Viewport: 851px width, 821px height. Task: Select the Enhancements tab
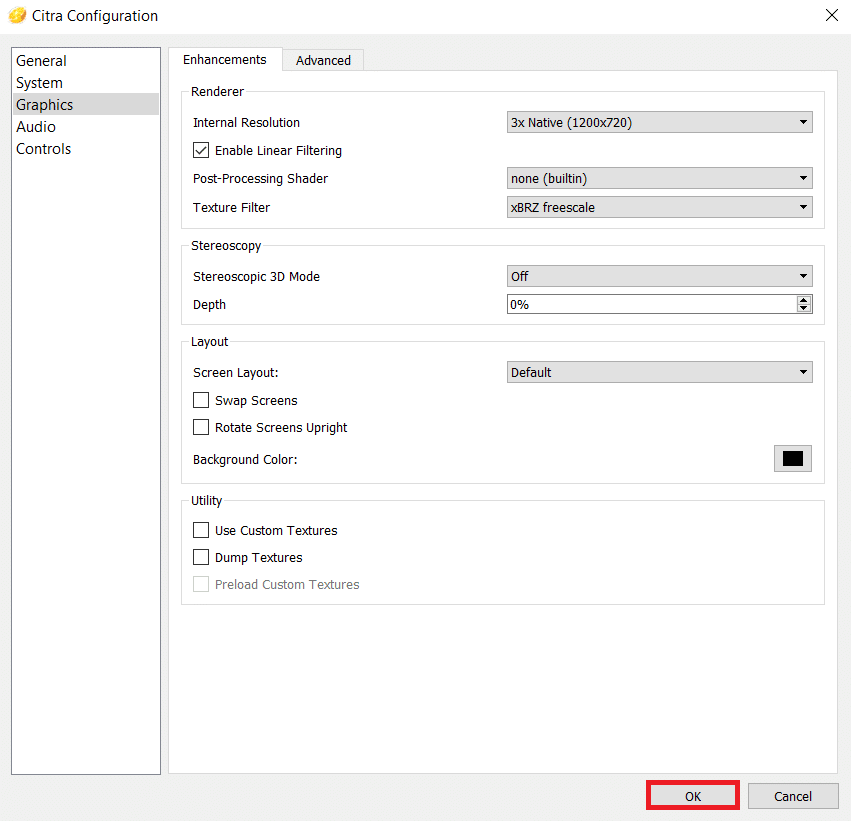[x=225, y=60]
